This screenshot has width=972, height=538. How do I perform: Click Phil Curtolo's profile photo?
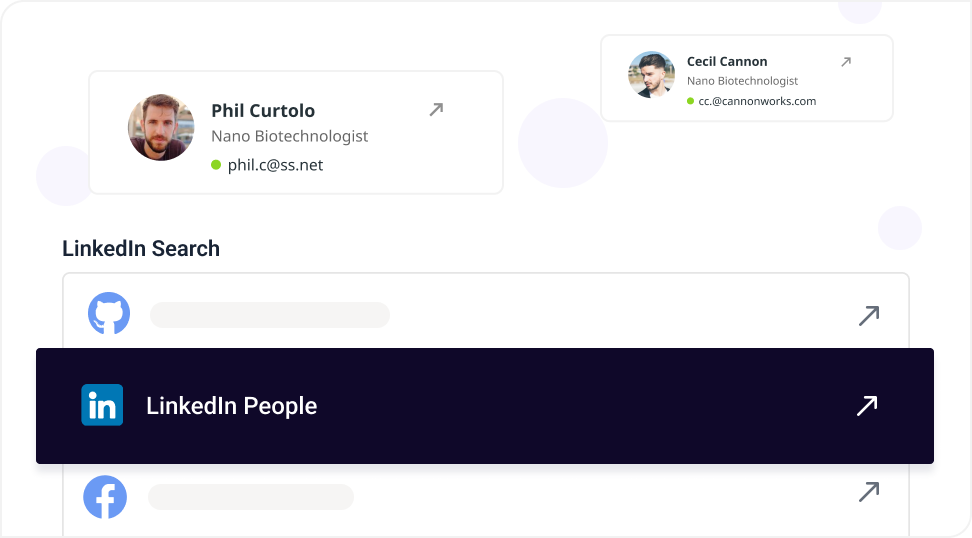pos(161,128)
